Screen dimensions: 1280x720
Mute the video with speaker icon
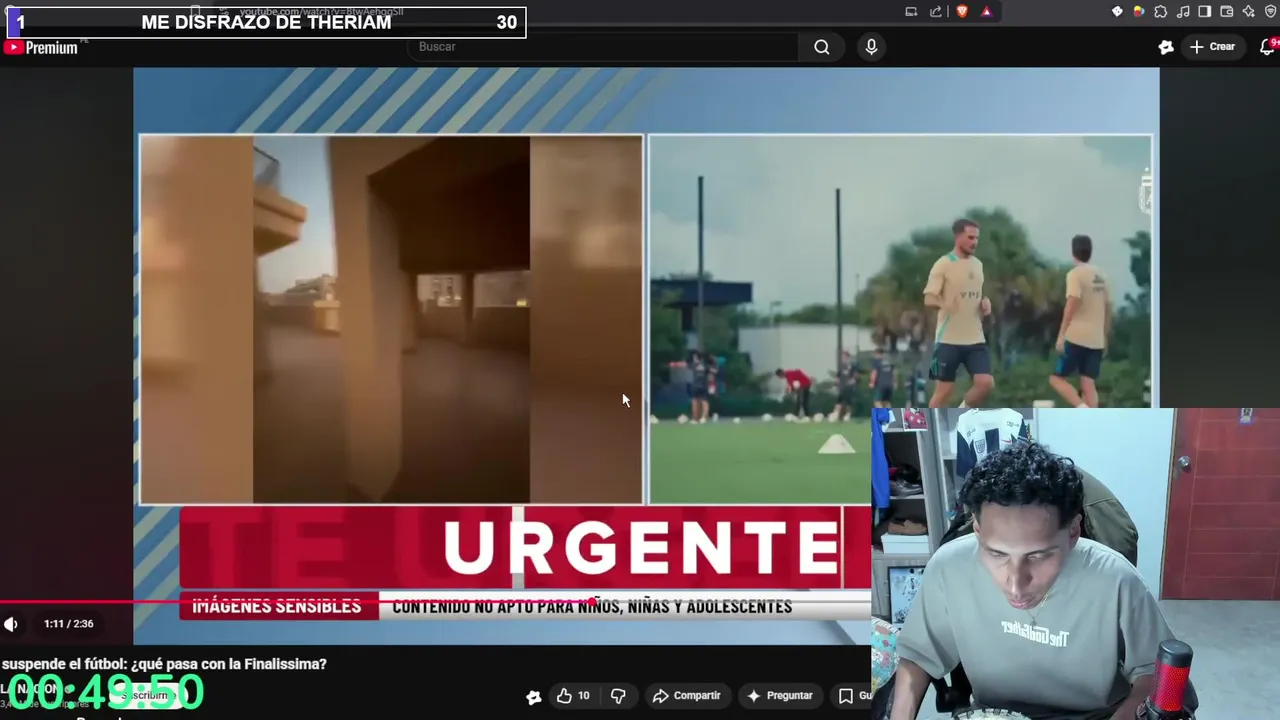(11, 624)
